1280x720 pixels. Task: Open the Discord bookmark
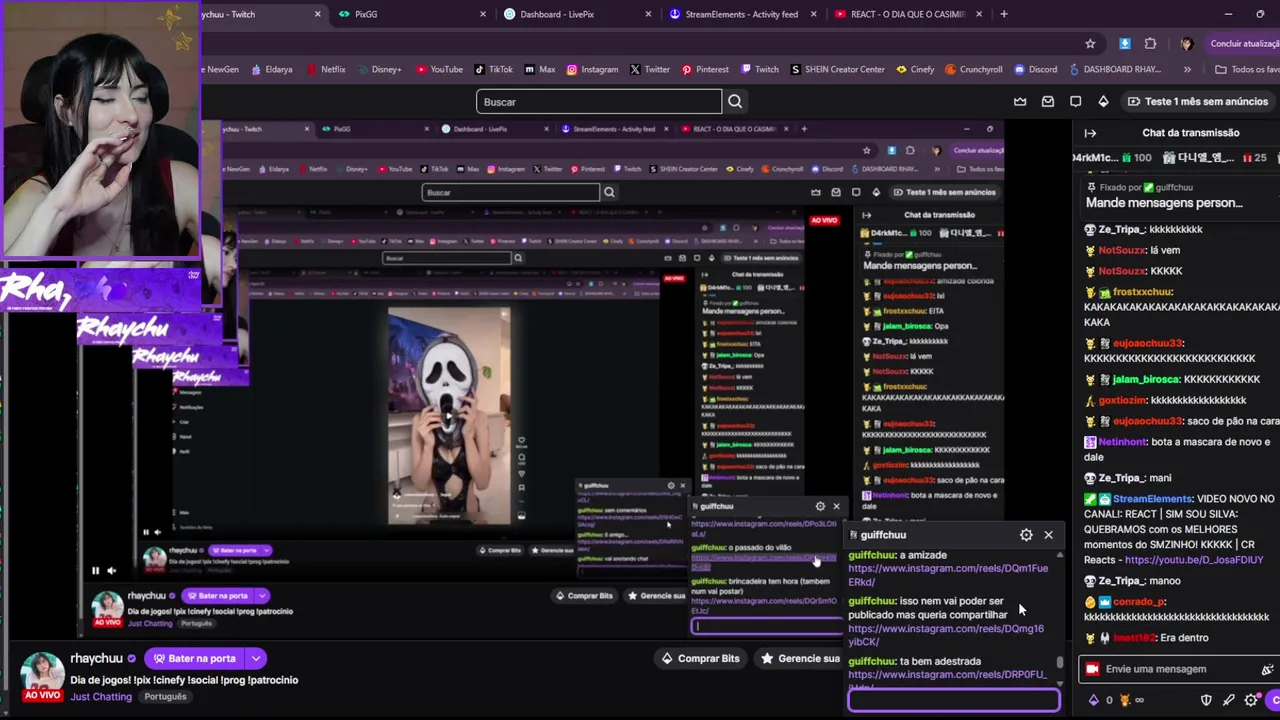pos(1035,69)
